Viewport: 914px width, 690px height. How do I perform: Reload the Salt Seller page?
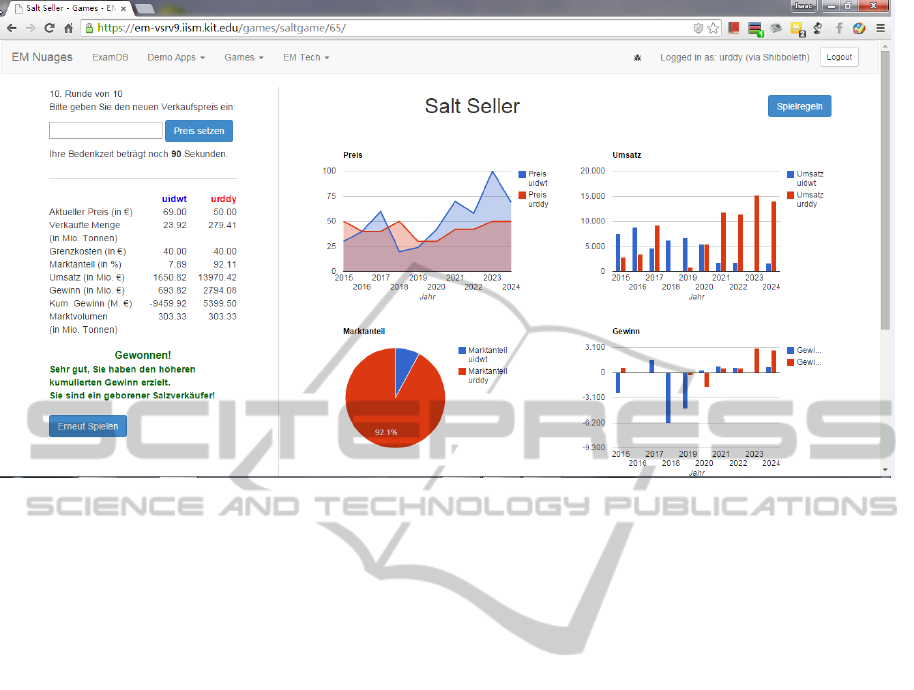48,28
